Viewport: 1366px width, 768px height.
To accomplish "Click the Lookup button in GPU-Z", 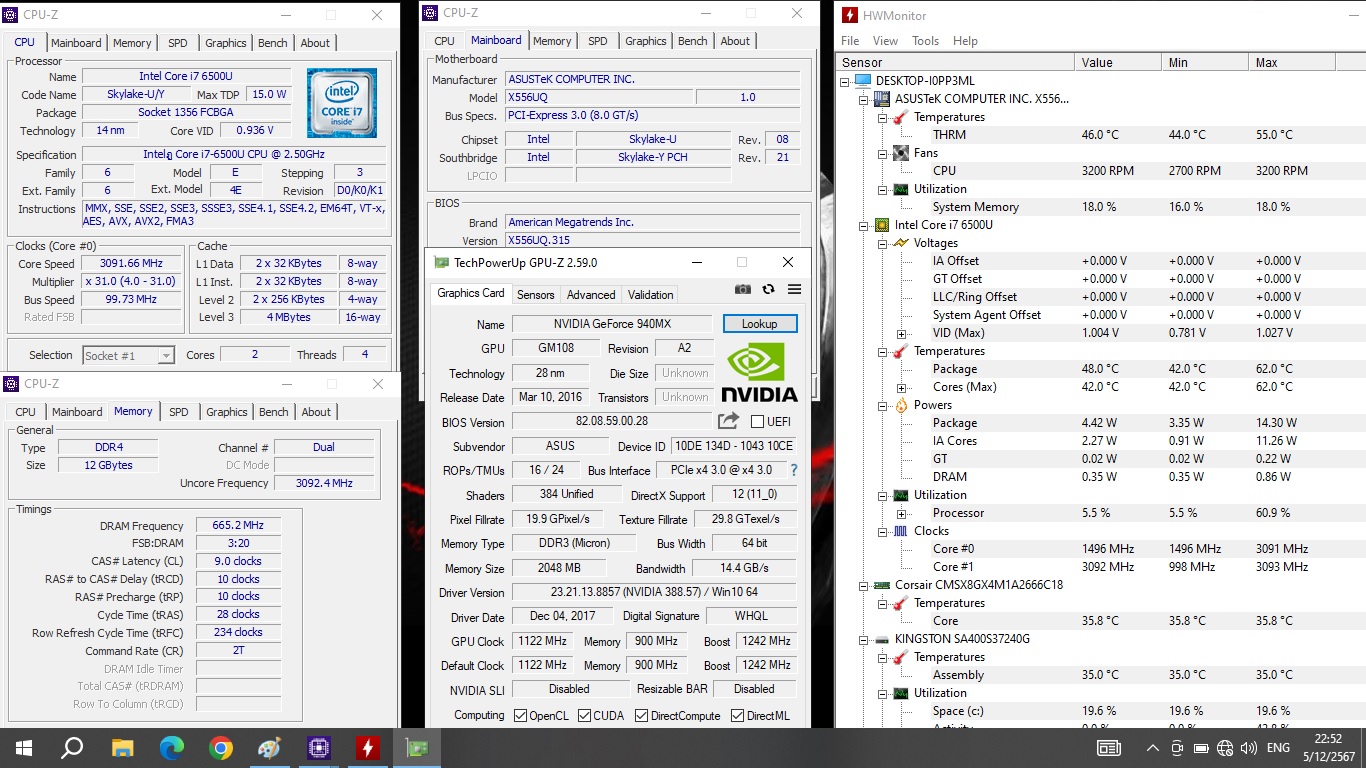I will pyautogui.click(x=760, y=324).
